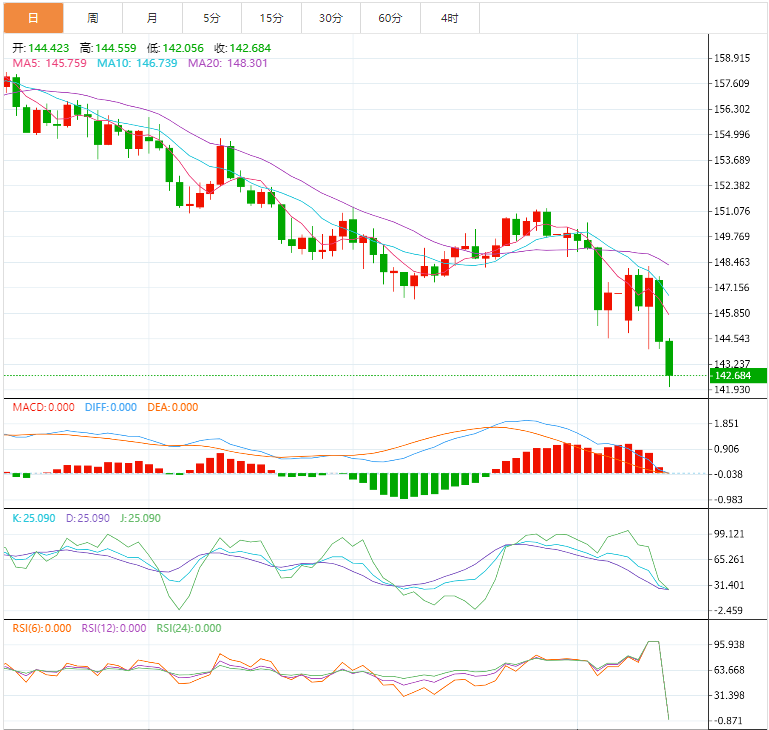The width and height of the screenshot is (769, 730).
Task: Click the J: 25.090 label
Action: click(140, 518)
